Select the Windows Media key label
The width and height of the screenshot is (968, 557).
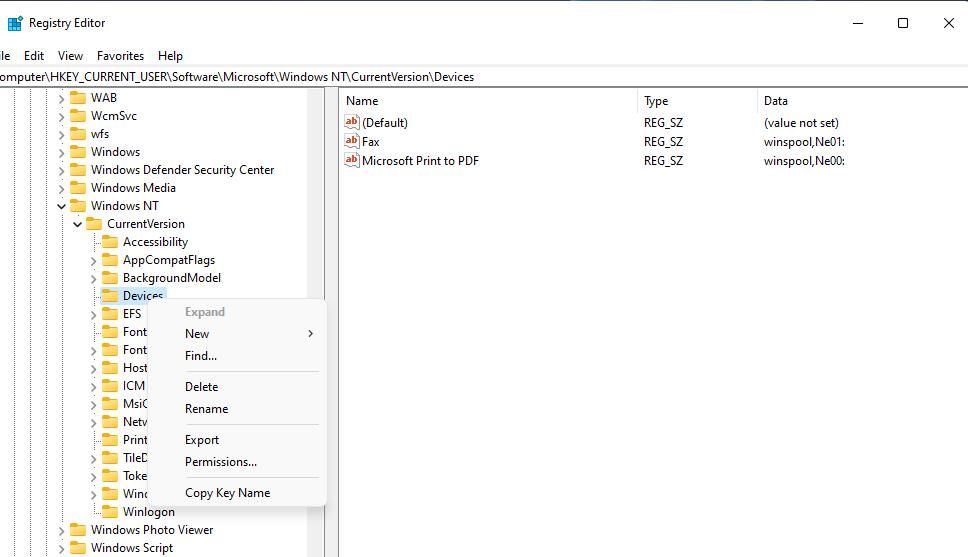point(133,187)
